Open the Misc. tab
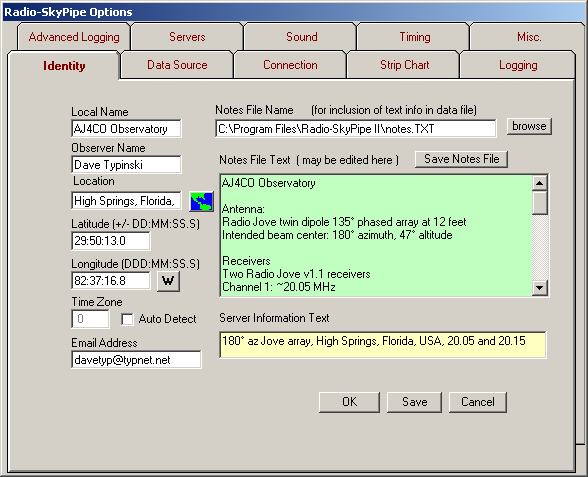Viewport: 588px width, 477px height. [x=529, y=37]
